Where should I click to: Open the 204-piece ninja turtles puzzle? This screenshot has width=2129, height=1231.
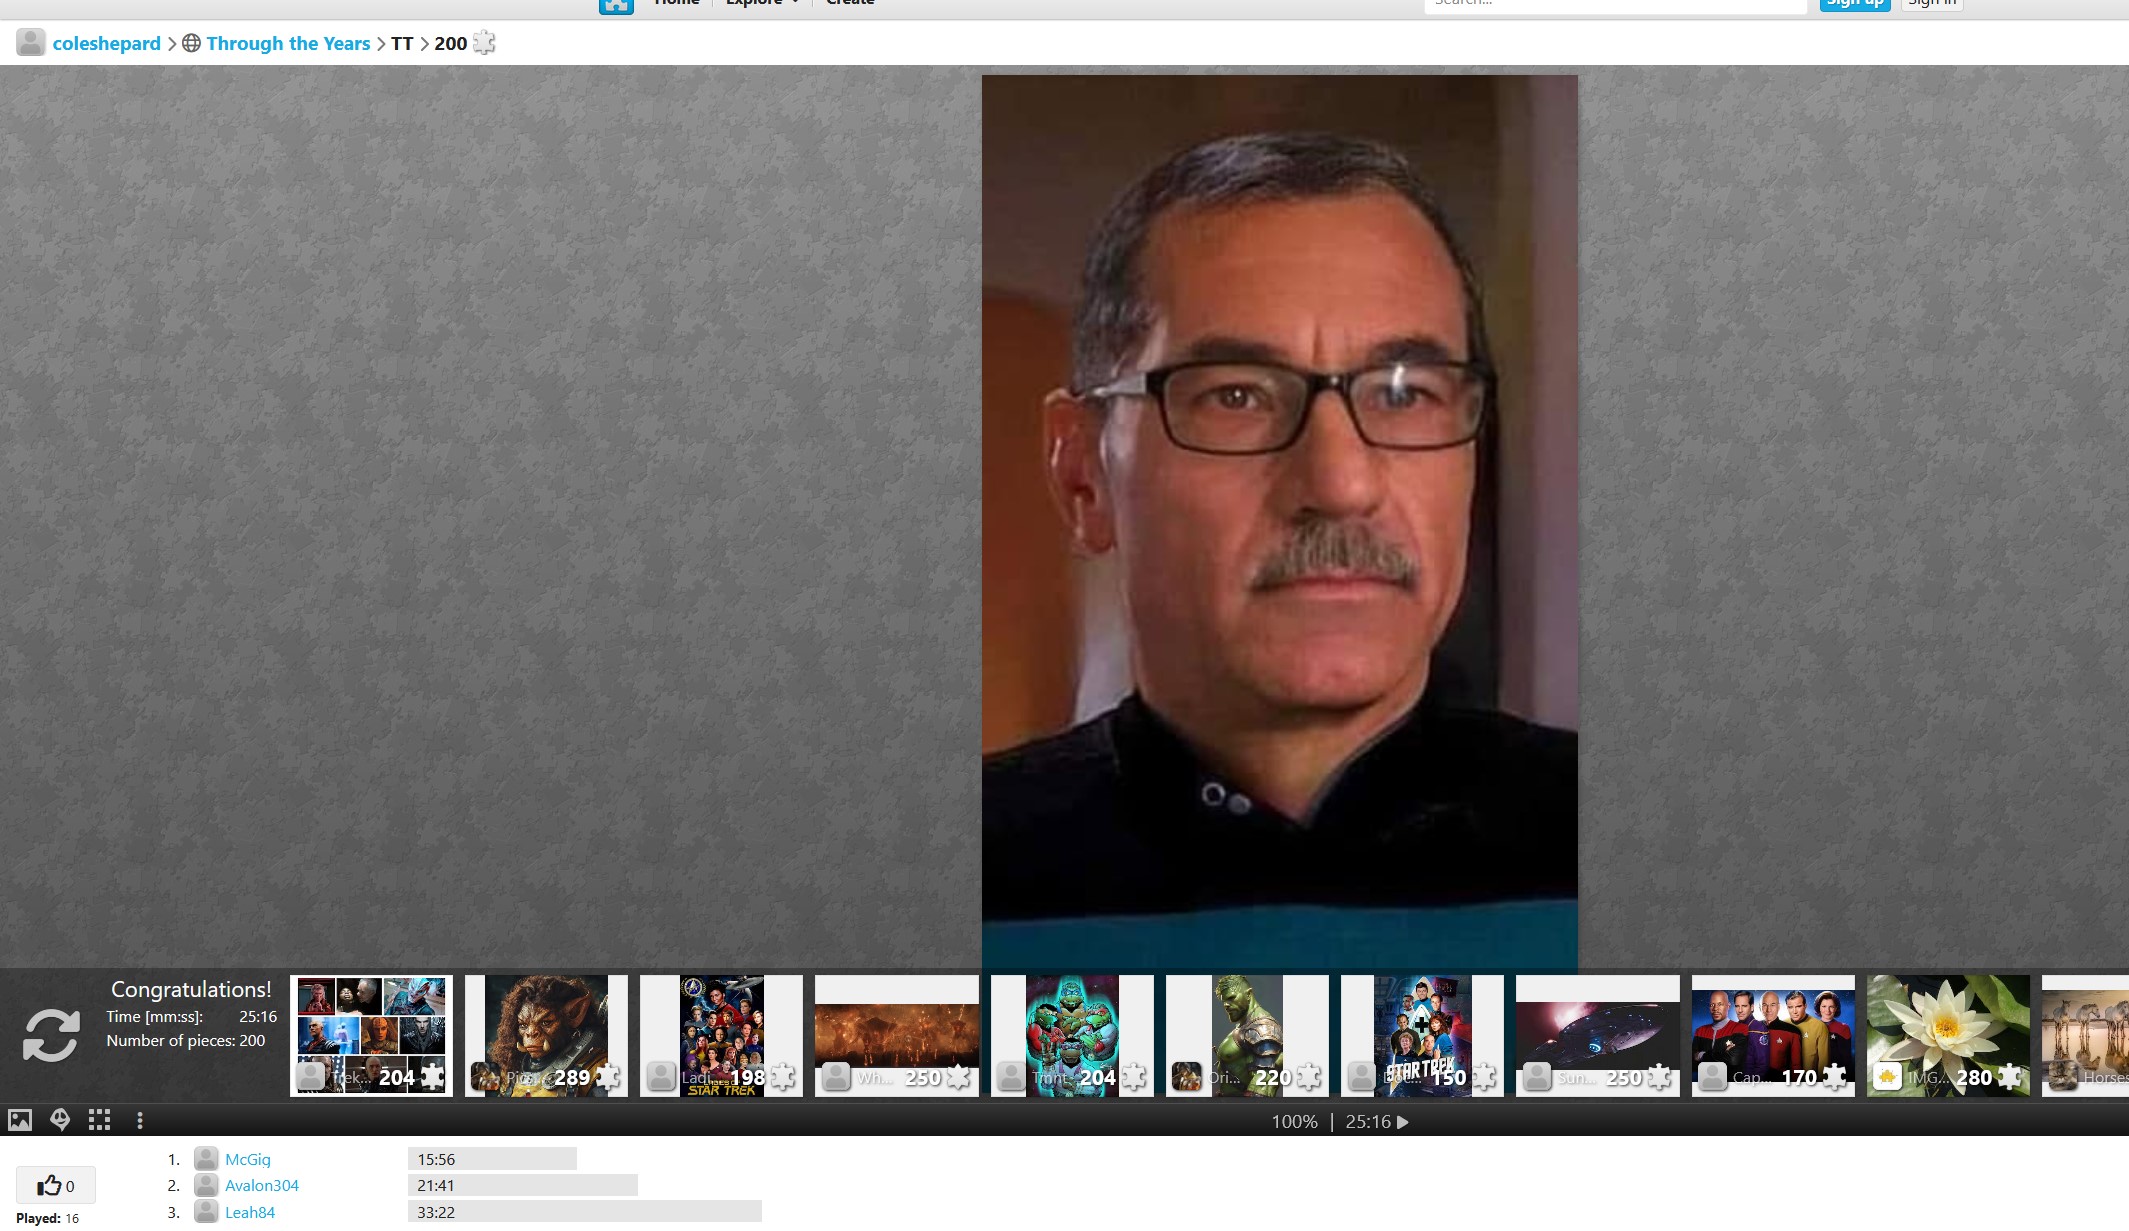coord(1072,1035)
